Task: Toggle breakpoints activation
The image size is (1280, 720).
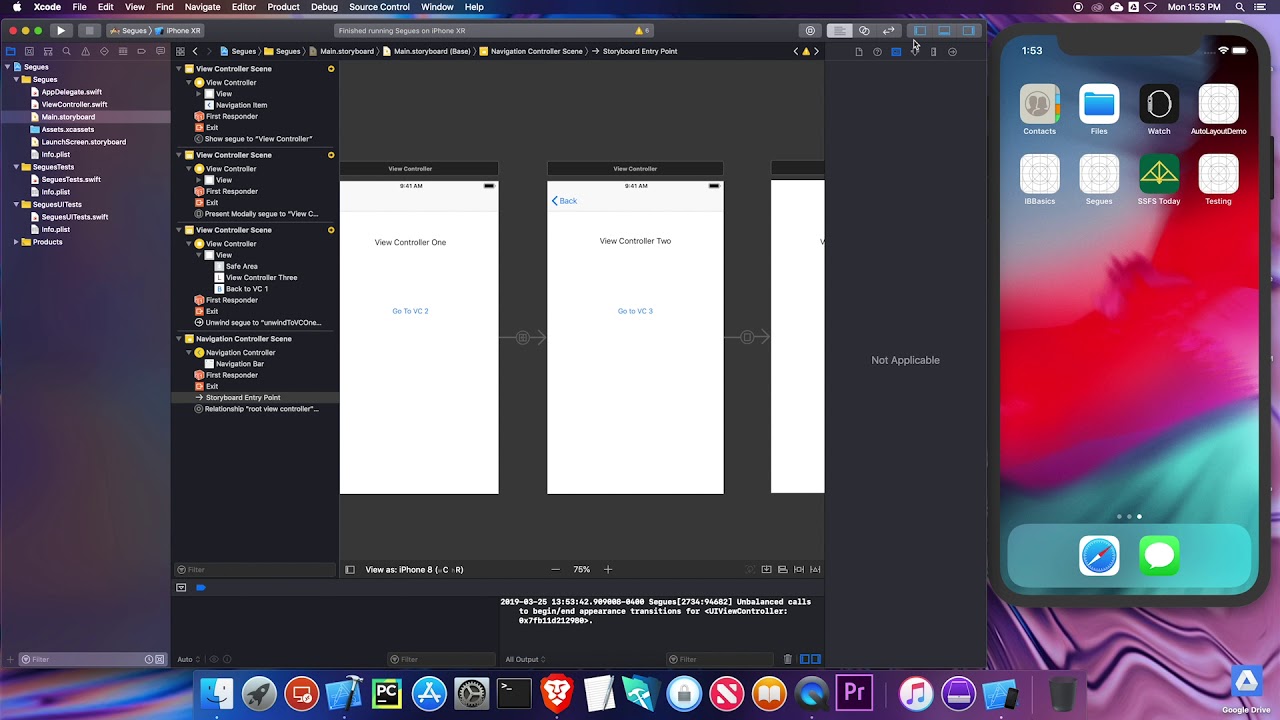Action: [200, 588]
